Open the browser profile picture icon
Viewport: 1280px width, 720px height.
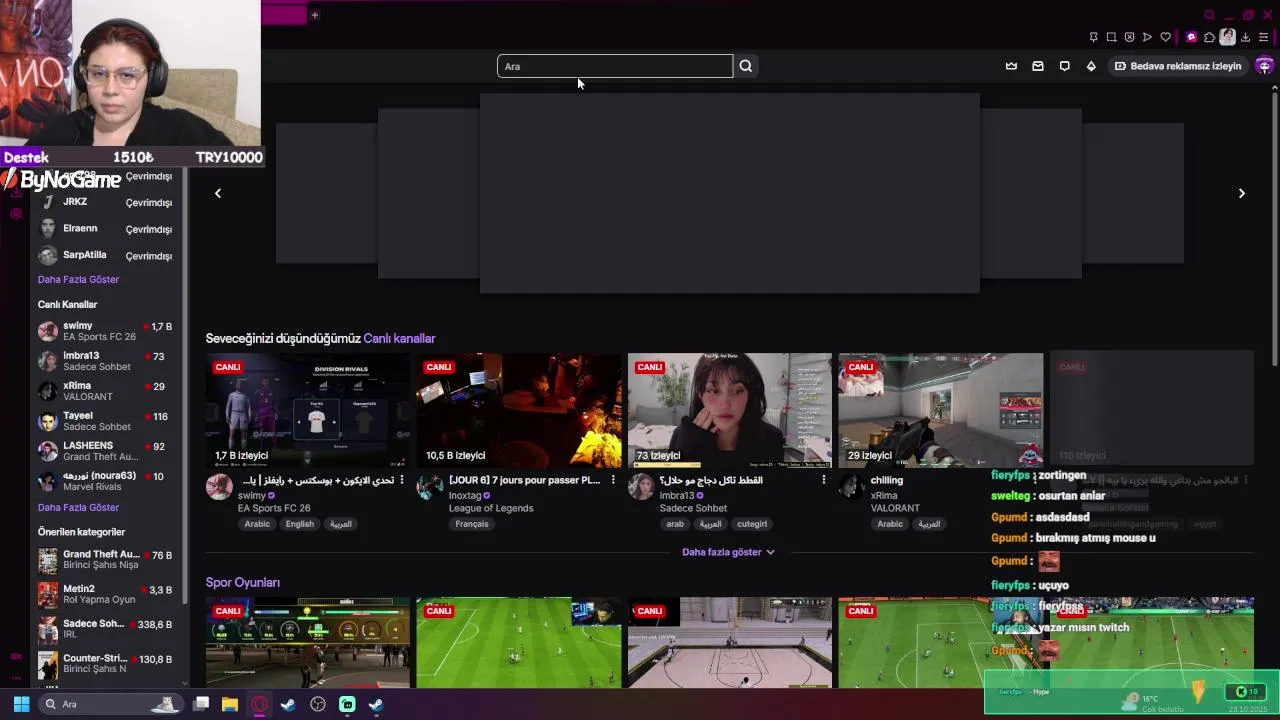tap(1227, 37)
